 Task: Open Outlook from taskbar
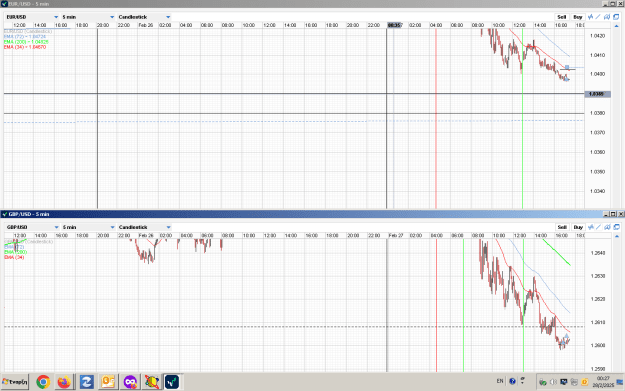tap(108, 382)
